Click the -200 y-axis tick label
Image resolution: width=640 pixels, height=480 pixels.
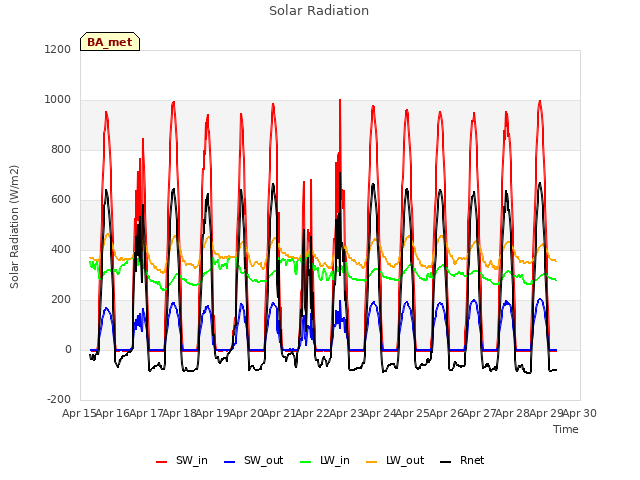59,400
